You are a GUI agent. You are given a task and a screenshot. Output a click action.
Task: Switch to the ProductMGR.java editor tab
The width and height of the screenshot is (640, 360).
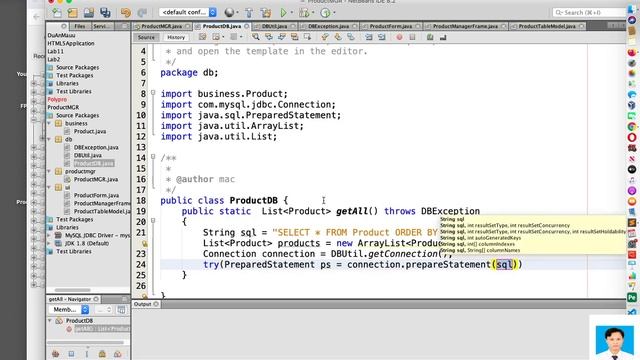pos(162,26)
